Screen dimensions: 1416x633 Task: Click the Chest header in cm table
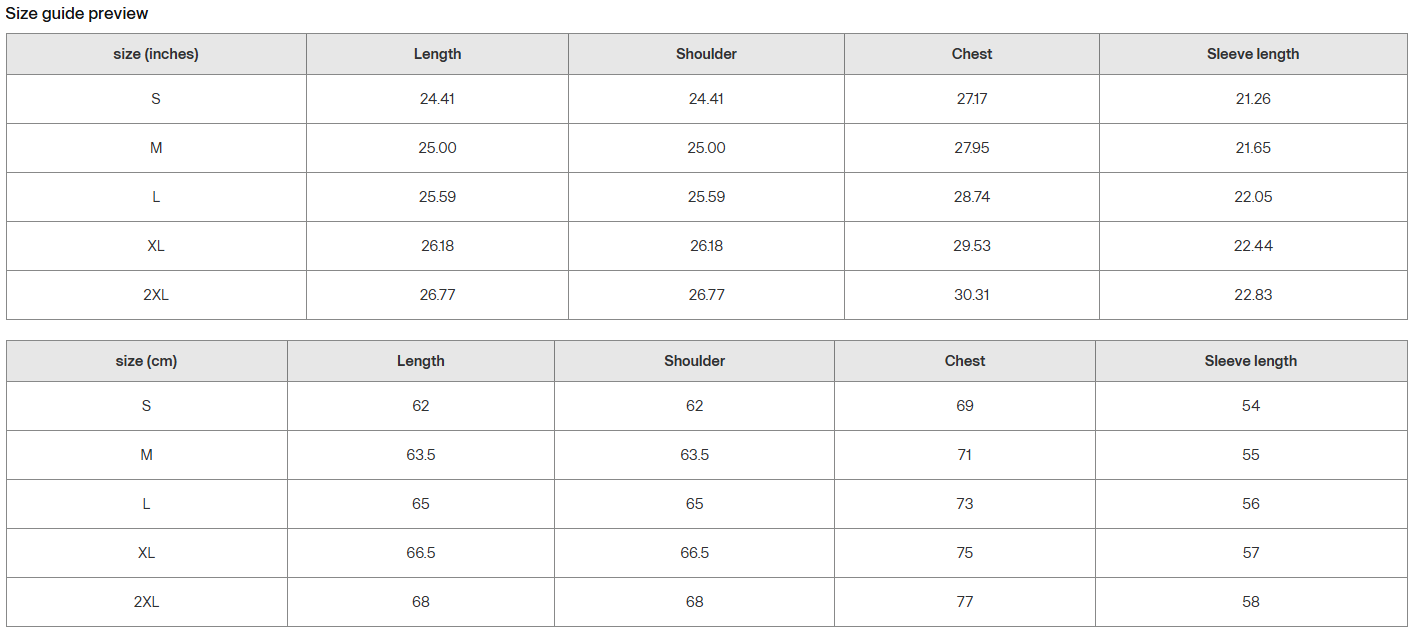(965, 361)
